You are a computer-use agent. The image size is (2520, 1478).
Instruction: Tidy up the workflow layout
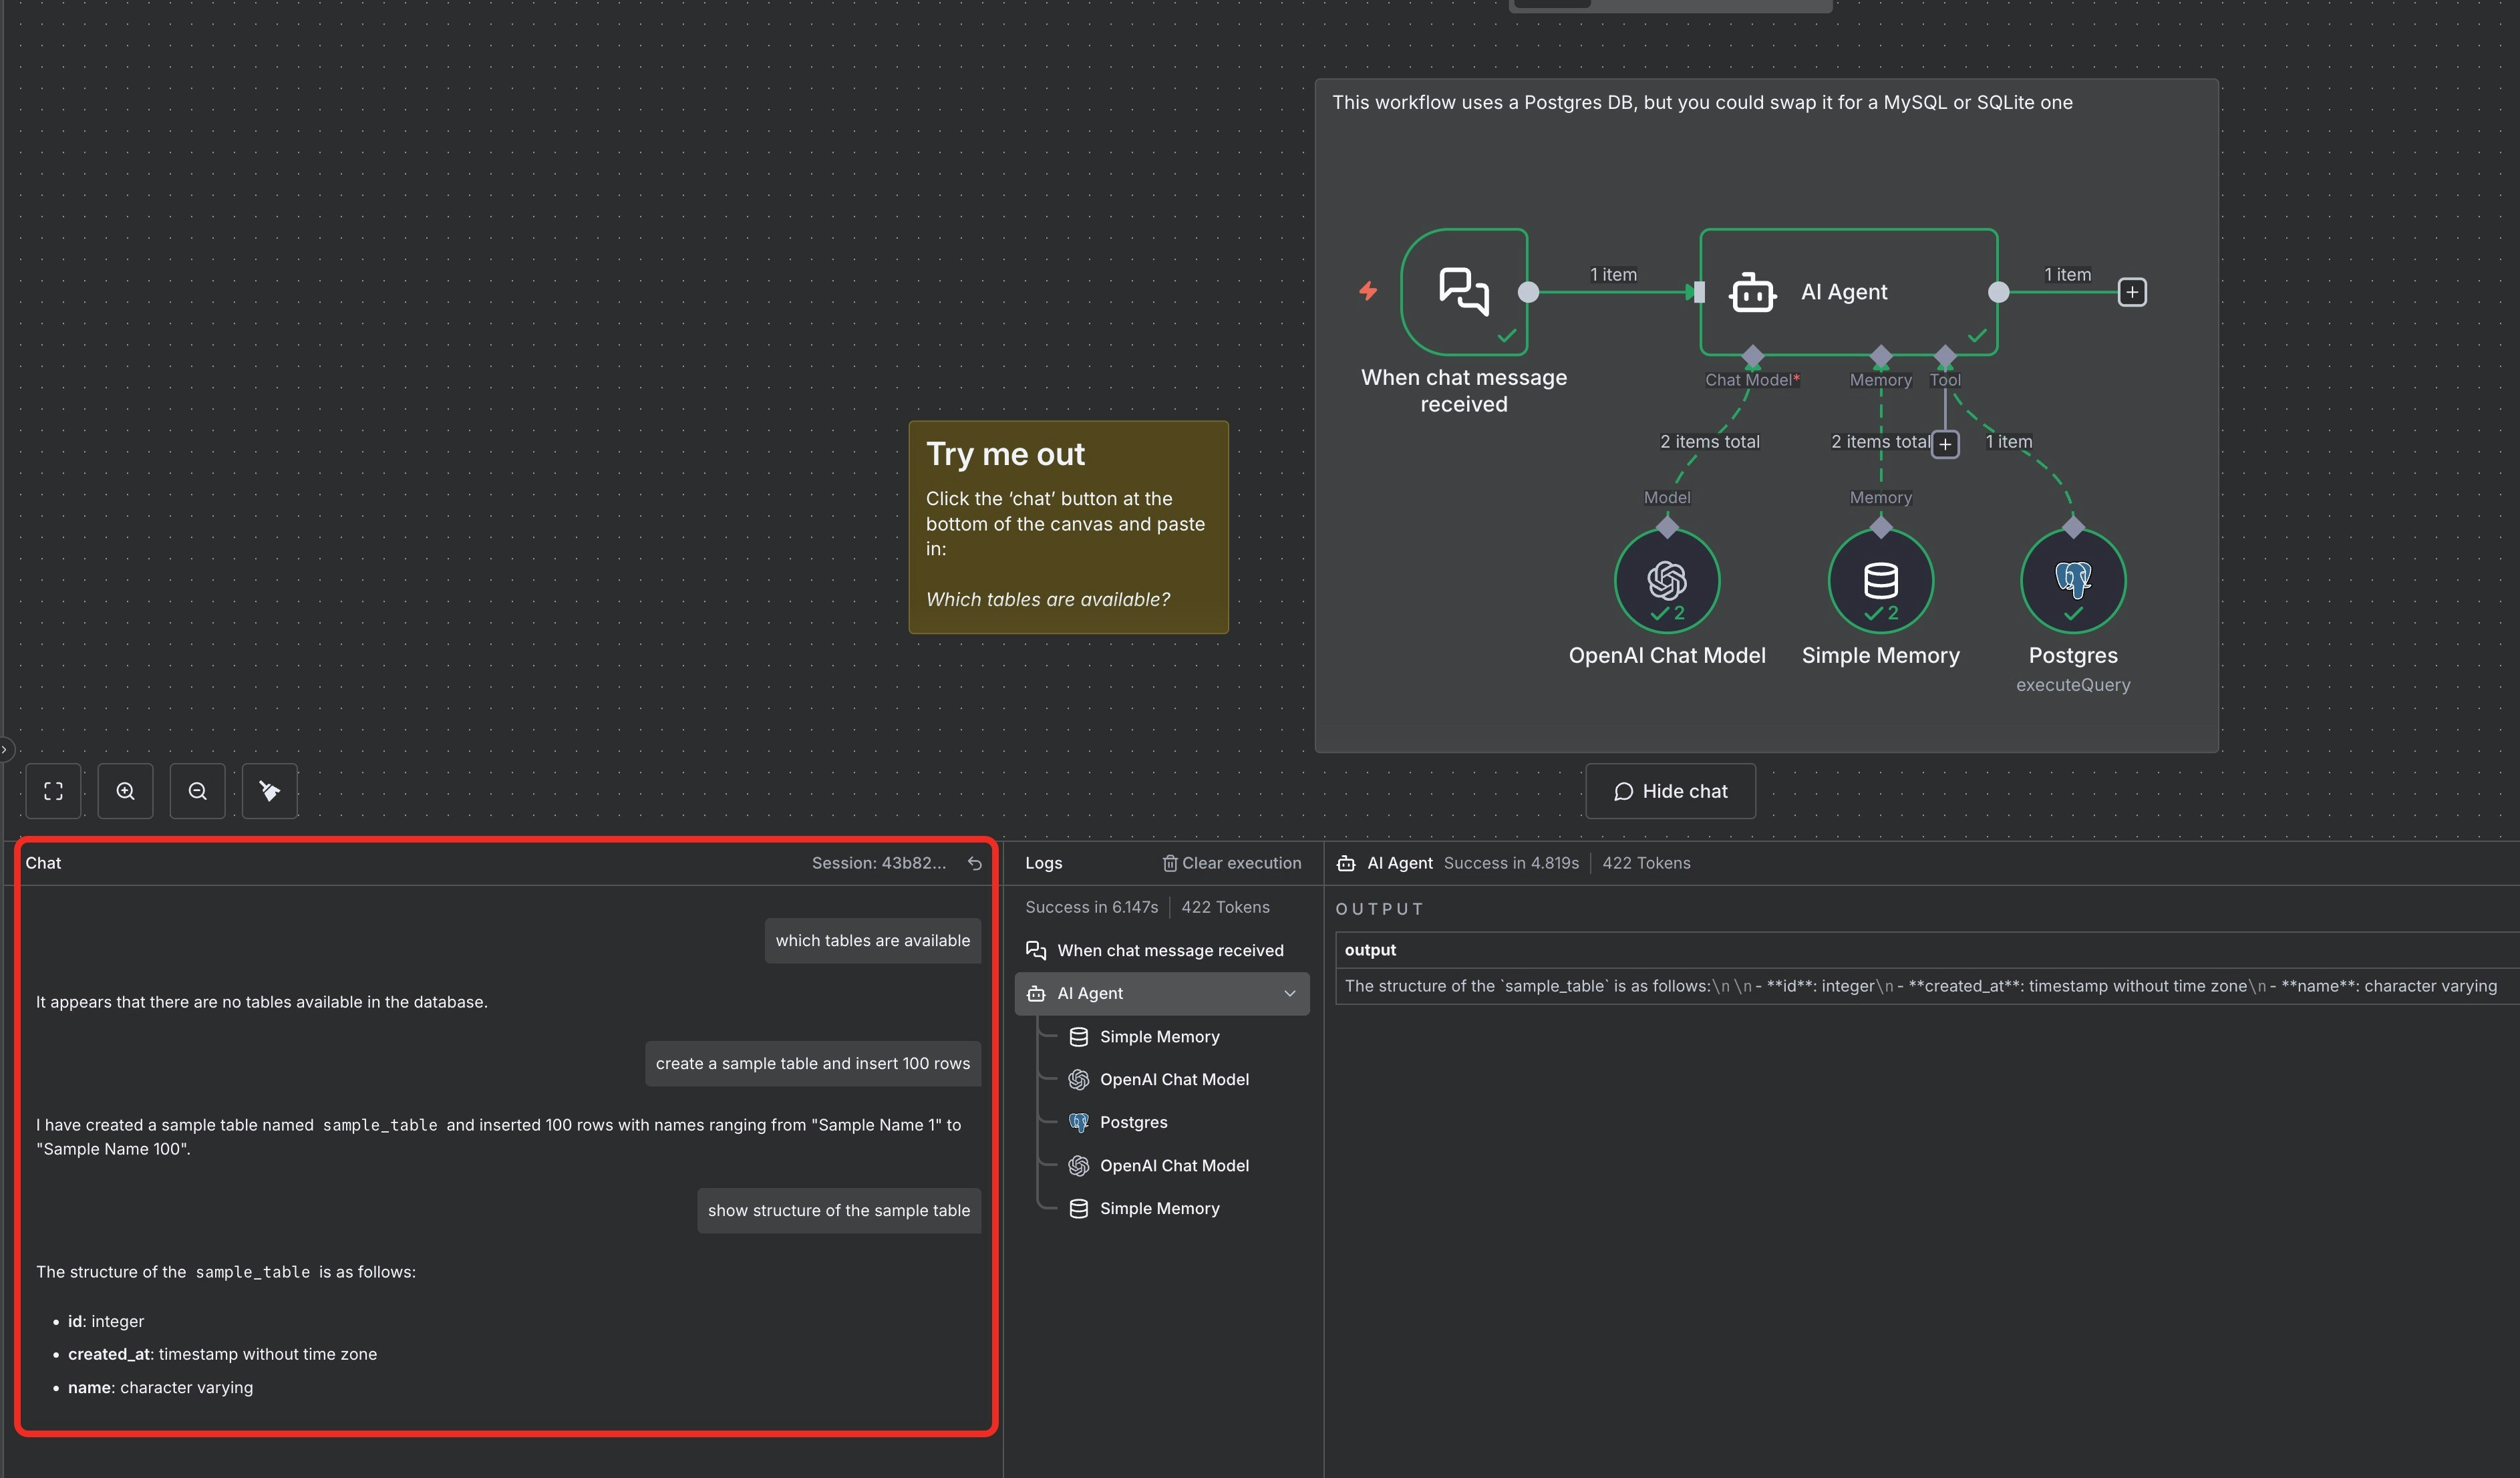(x=269, y=790)
